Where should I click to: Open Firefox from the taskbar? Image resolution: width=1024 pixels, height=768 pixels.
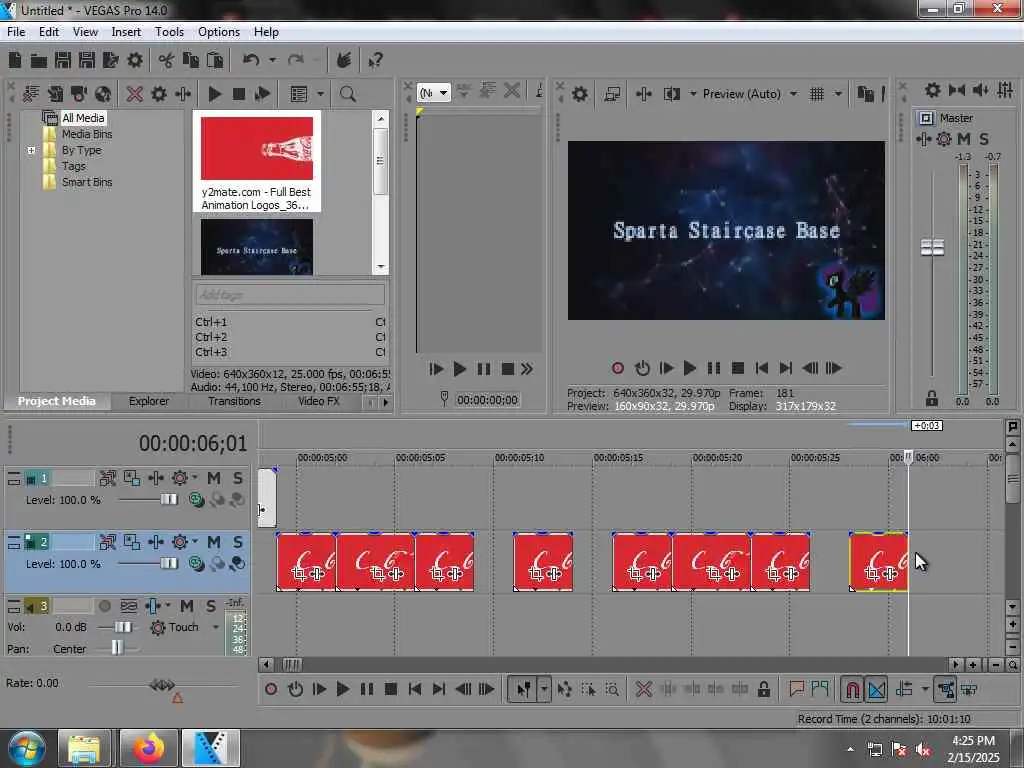[x=149, y=748]
